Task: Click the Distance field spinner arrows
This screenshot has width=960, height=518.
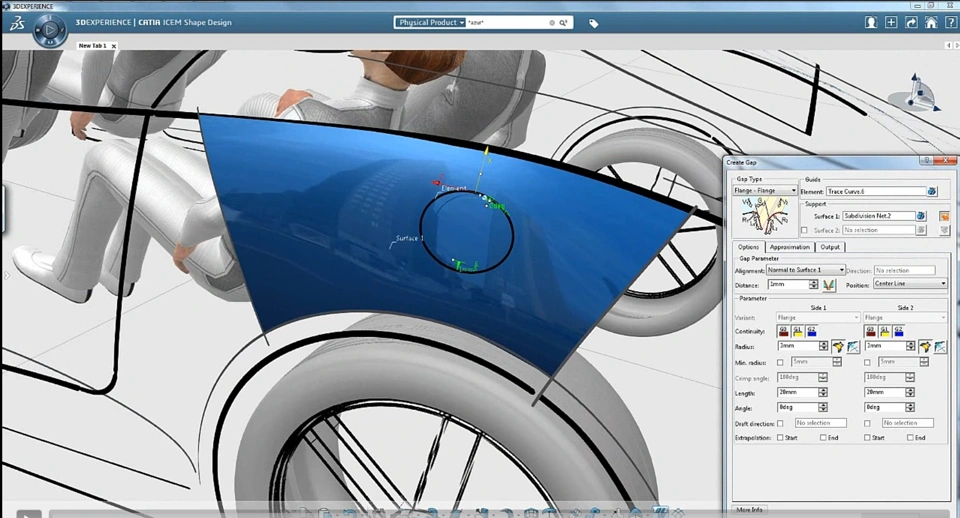Action: [x=813, y=285]
